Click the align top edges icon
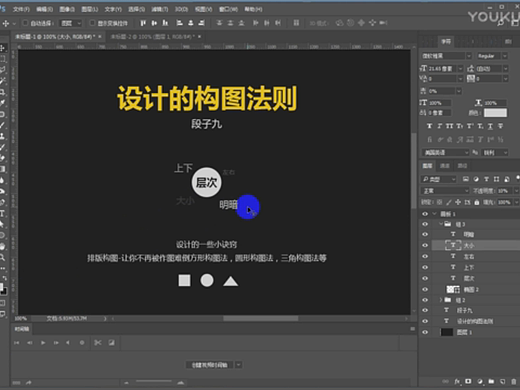The height and width of the screenshot is (390, 520). tap(143, 23)
